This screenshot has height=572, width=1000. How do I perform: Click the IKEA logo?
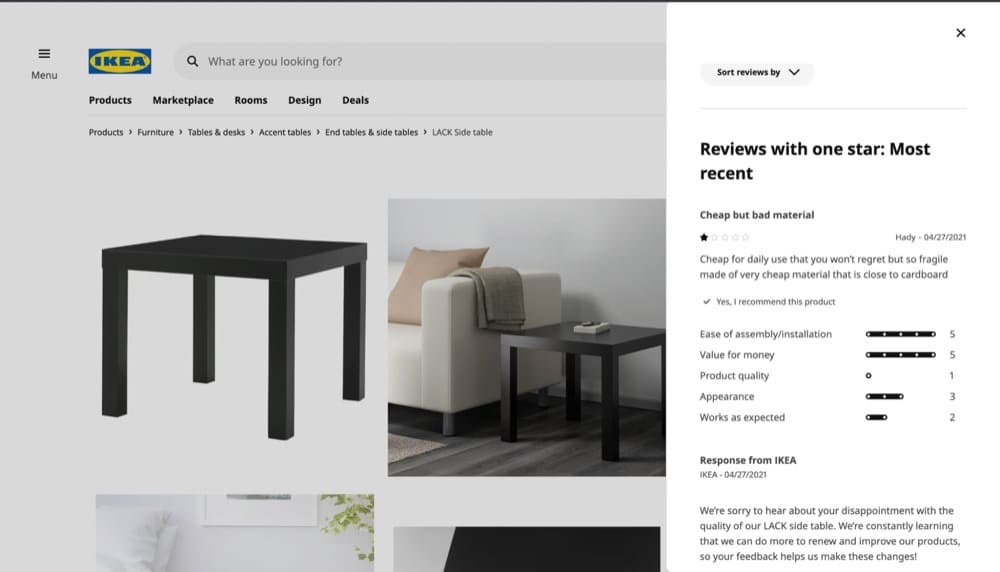pyautogui.click(x=120, y=61)
